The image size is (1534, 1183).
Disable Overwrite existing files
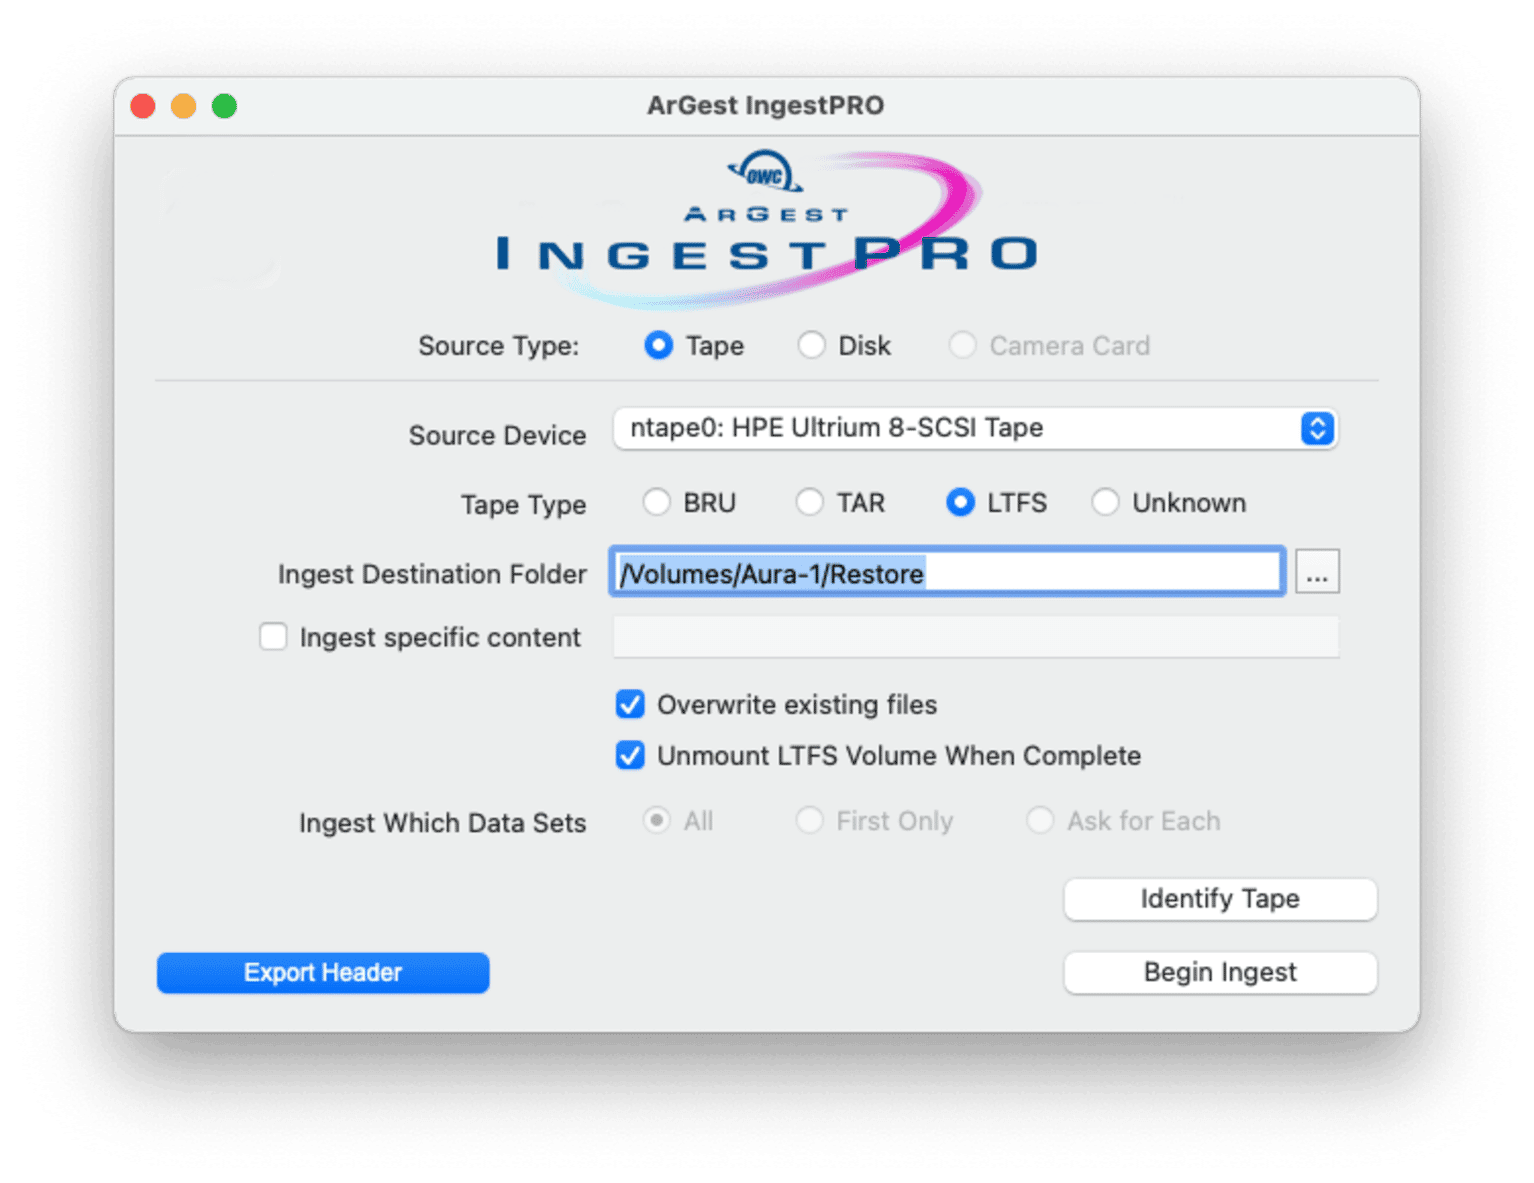(x=630, y=705)
